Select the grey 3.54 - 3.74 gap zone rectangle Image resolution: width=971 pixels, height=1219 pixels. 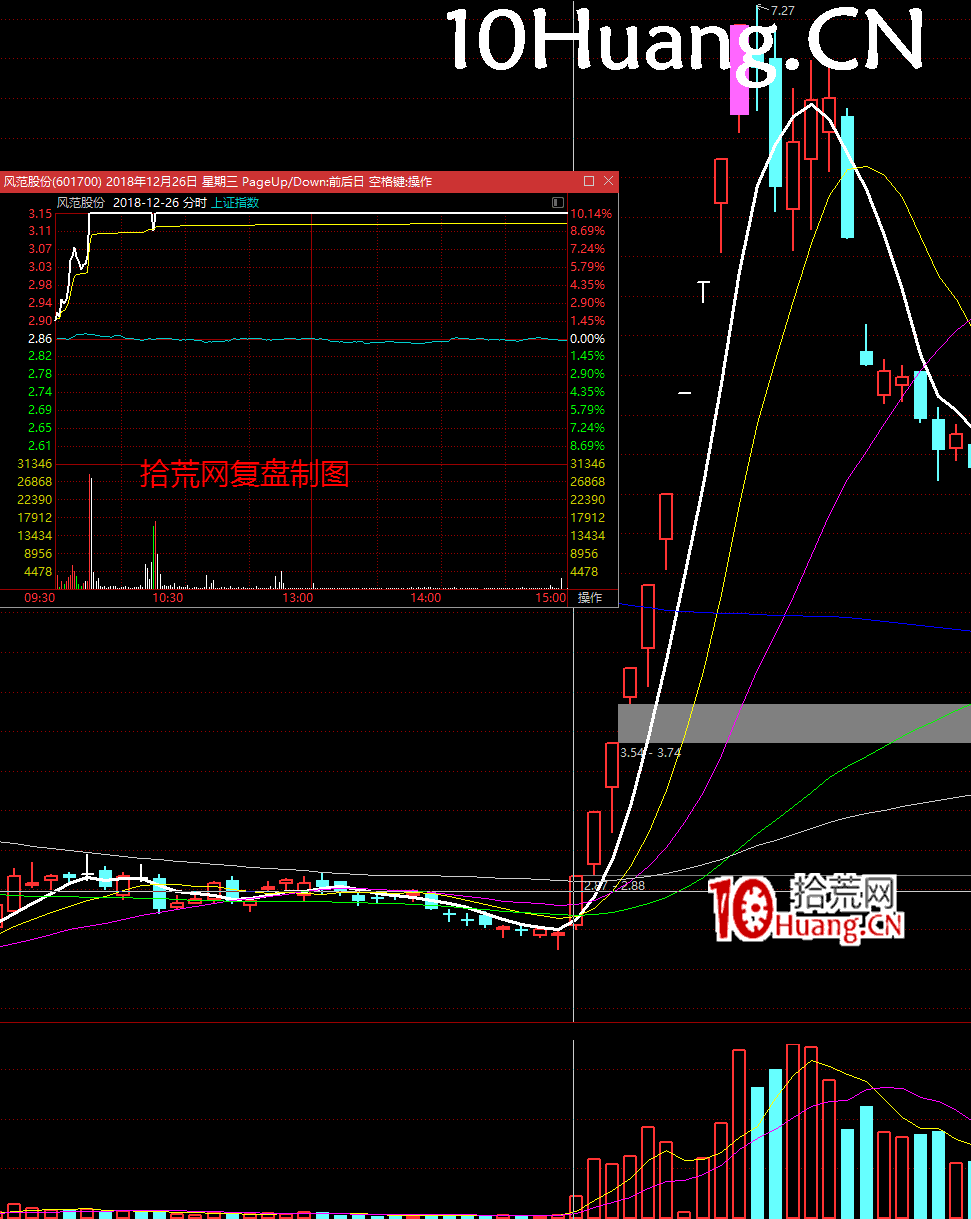click(x=794, y=723)
